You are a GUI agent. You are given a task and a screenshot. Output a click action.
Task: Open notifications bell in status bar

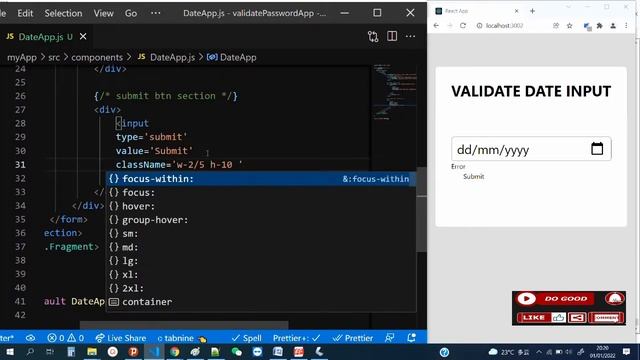coord(411,338)
